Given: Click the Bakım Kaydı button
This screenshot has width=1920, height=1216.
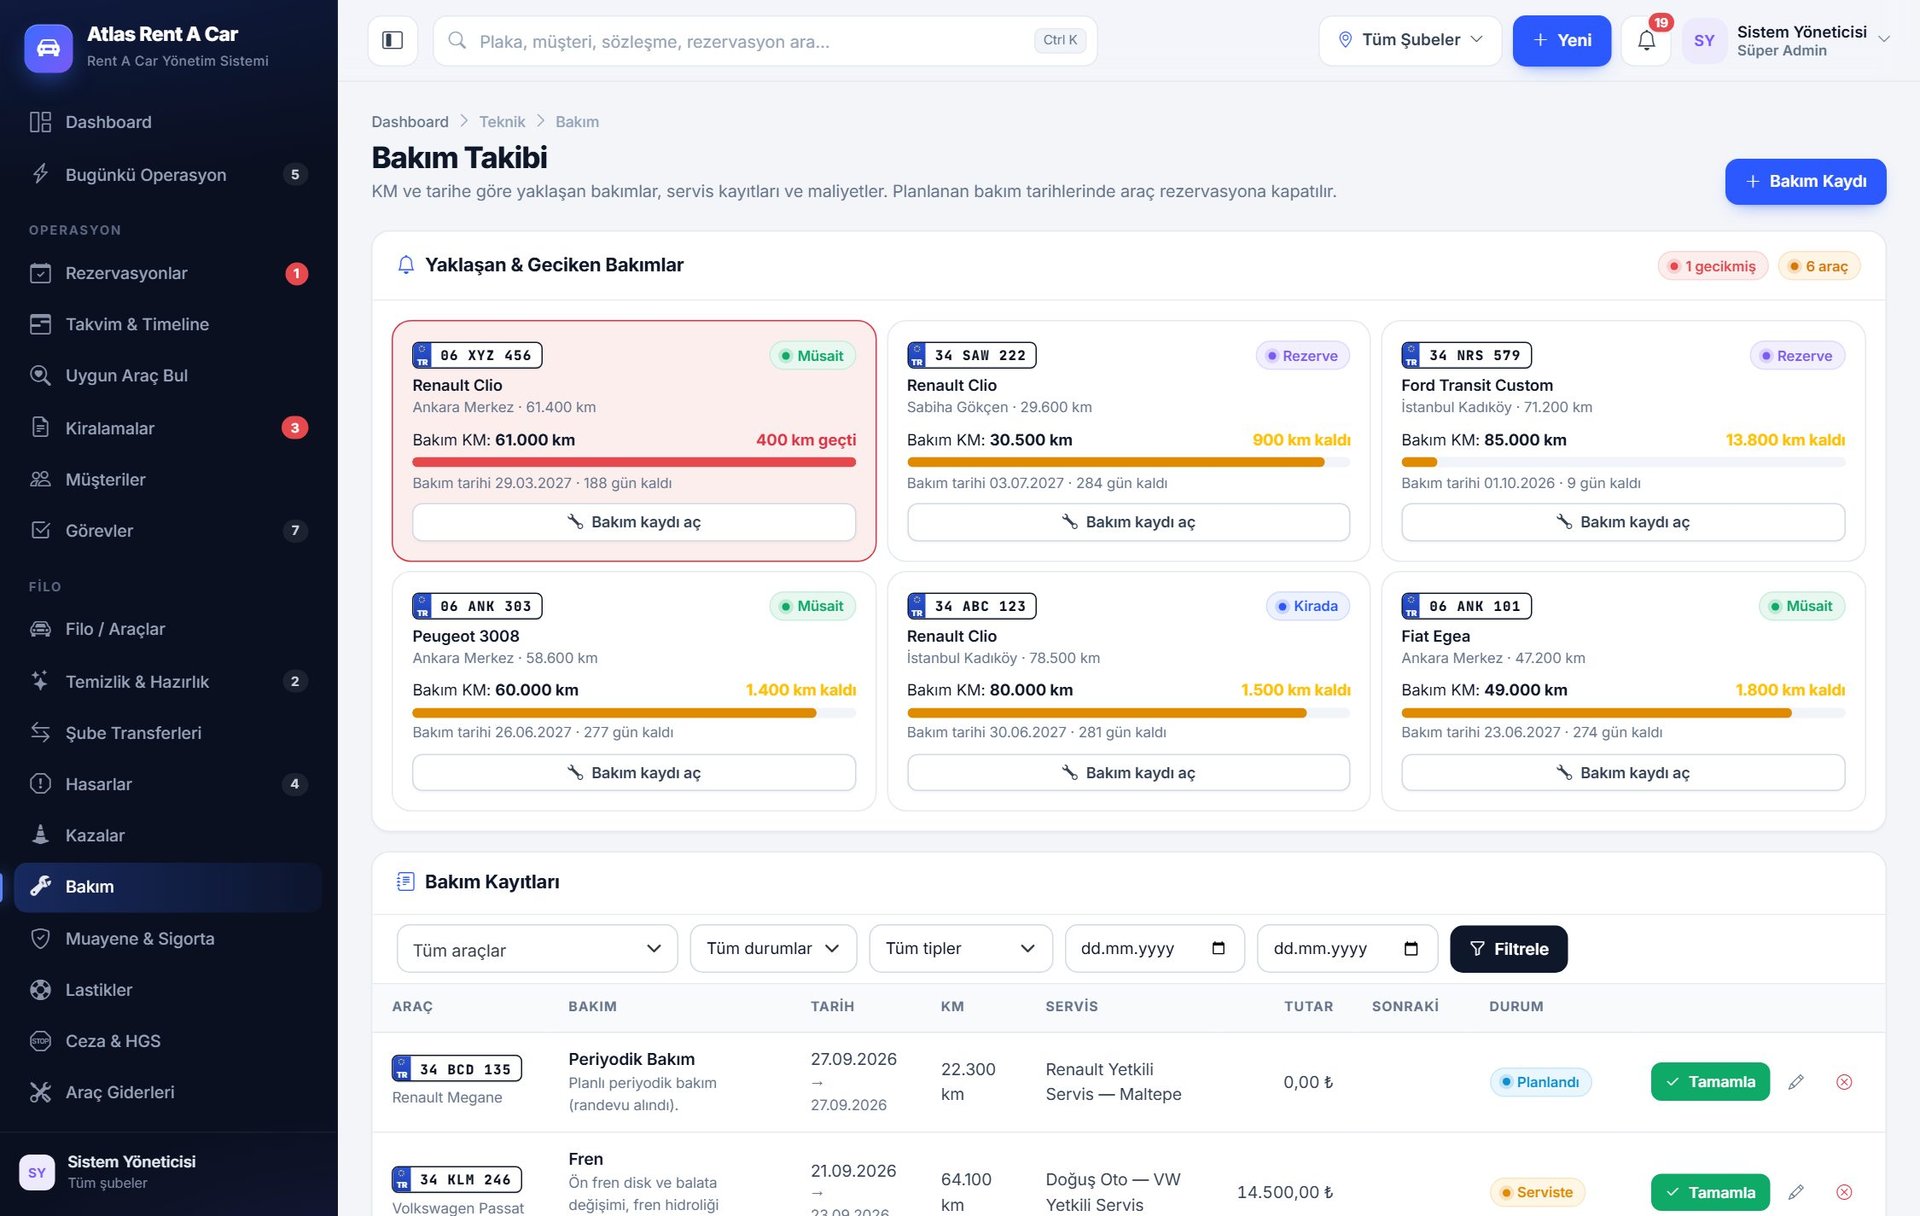Looking at the screenshot, I should pyautogui.click(x=1805, y=181).
